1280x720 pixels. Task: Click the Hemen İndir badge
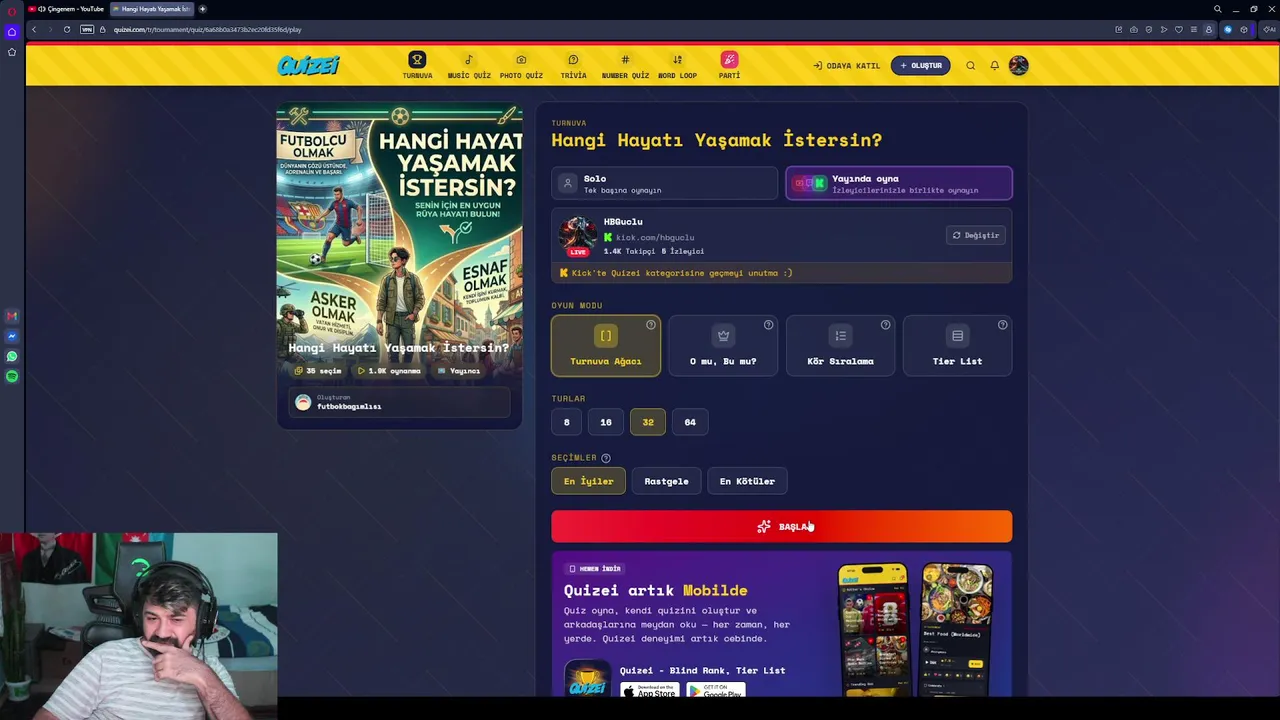click(594, 569)
